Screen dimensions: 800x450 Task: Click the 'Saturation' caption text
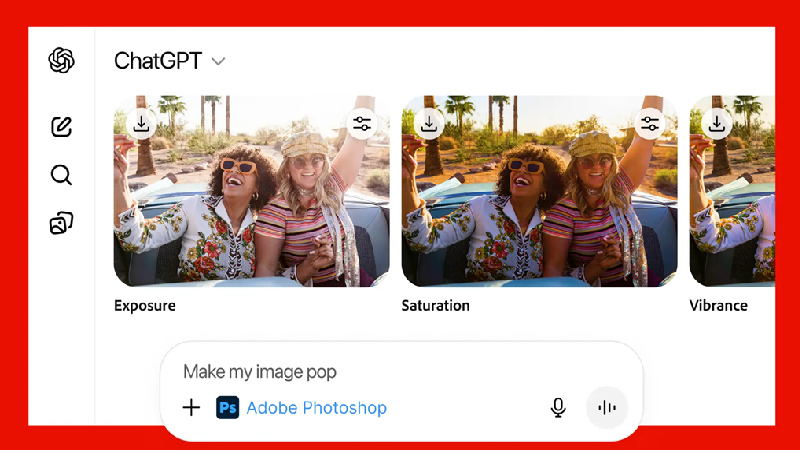coord(435,306)
